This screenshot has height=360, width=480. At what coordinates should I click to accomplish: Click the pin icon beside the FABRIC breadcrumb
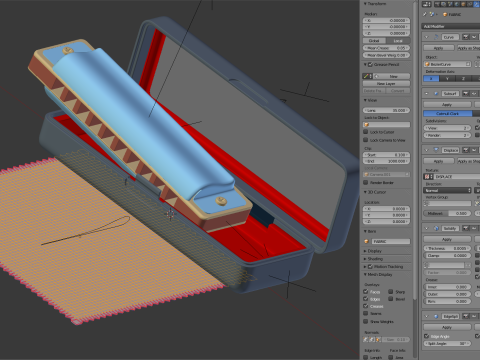coord(425,14)
